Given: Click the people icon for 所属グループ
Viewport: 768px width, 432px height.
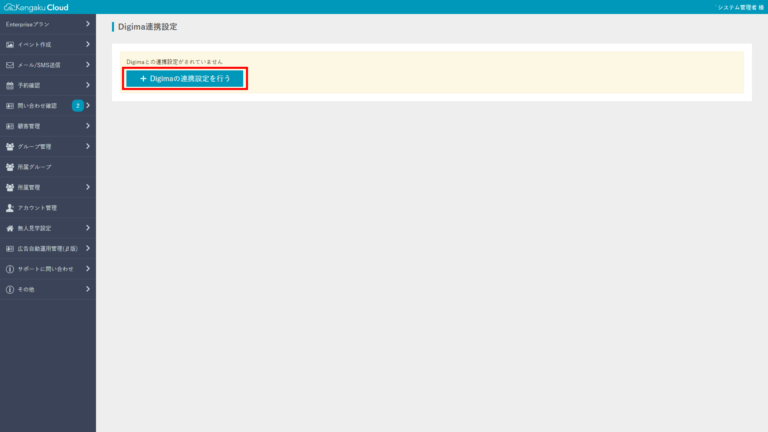Looking at the screenshot, I should [10, 167].
